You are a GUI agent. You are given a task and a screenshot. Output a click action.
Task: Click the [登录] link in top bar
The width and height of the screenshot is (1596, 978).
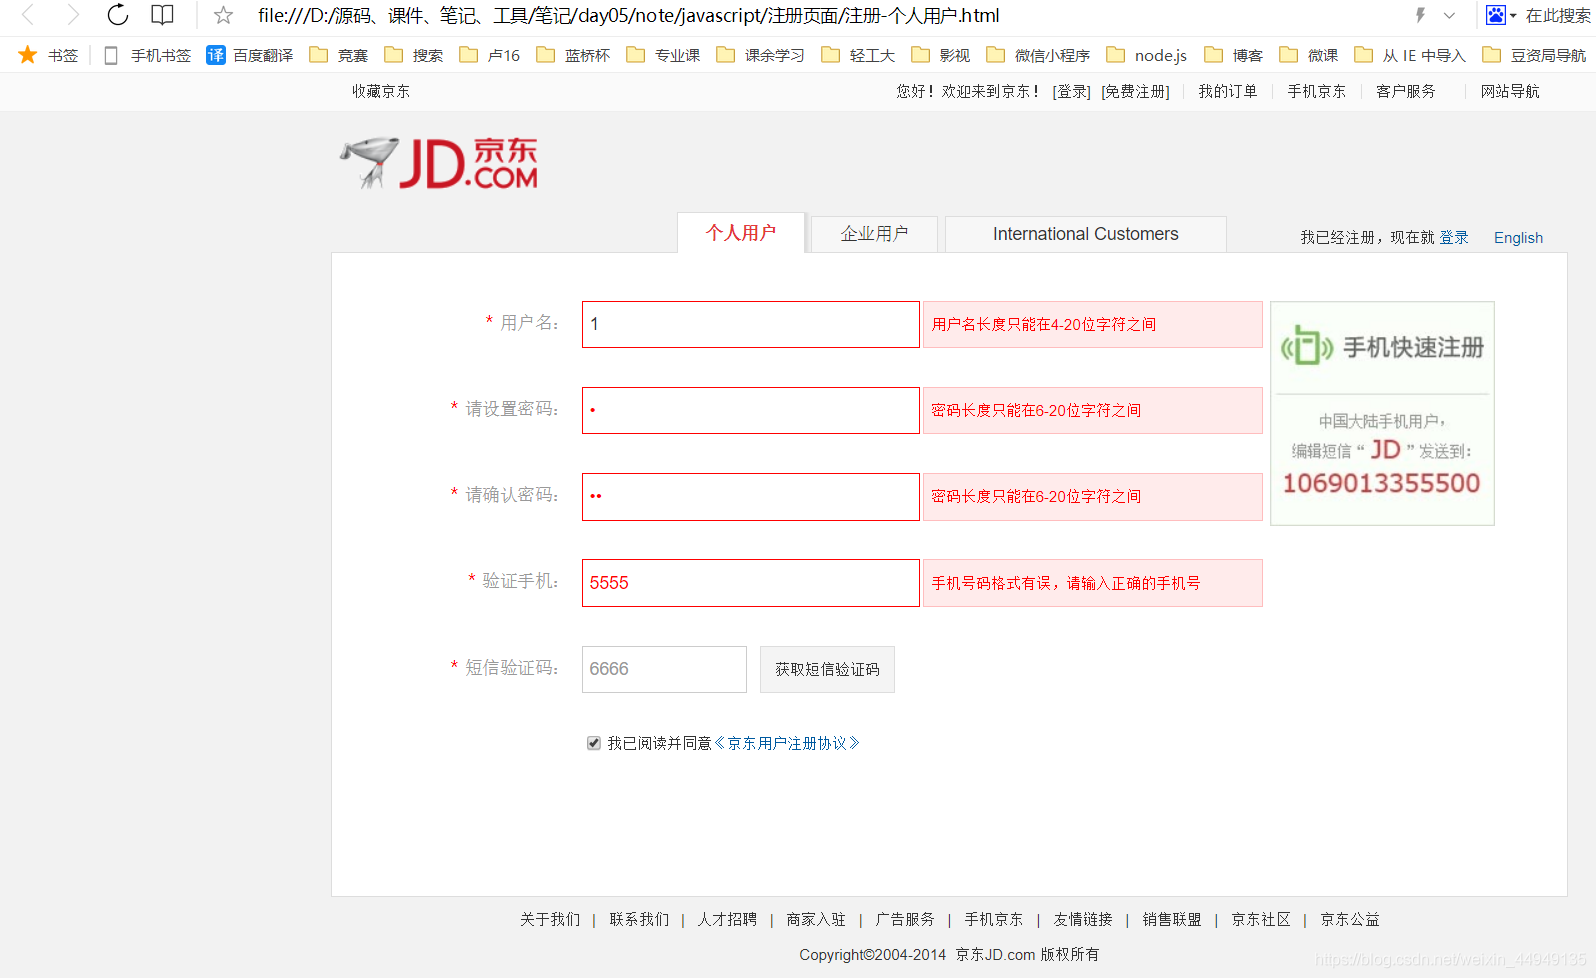point(1071,91)
